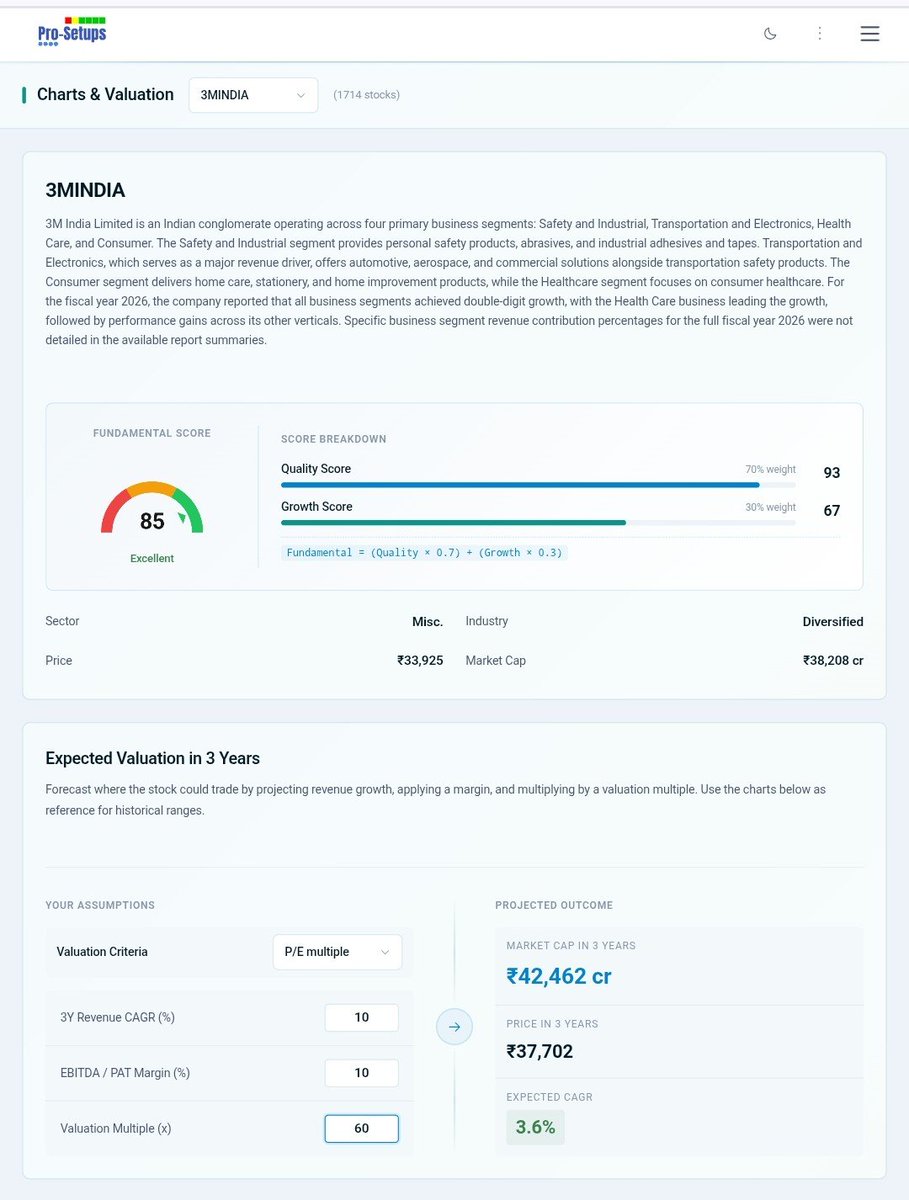The image size is (909, 1200).
Task: Click the 'PROJECTED OUTCOME' section label
Action: coord(554,906)
